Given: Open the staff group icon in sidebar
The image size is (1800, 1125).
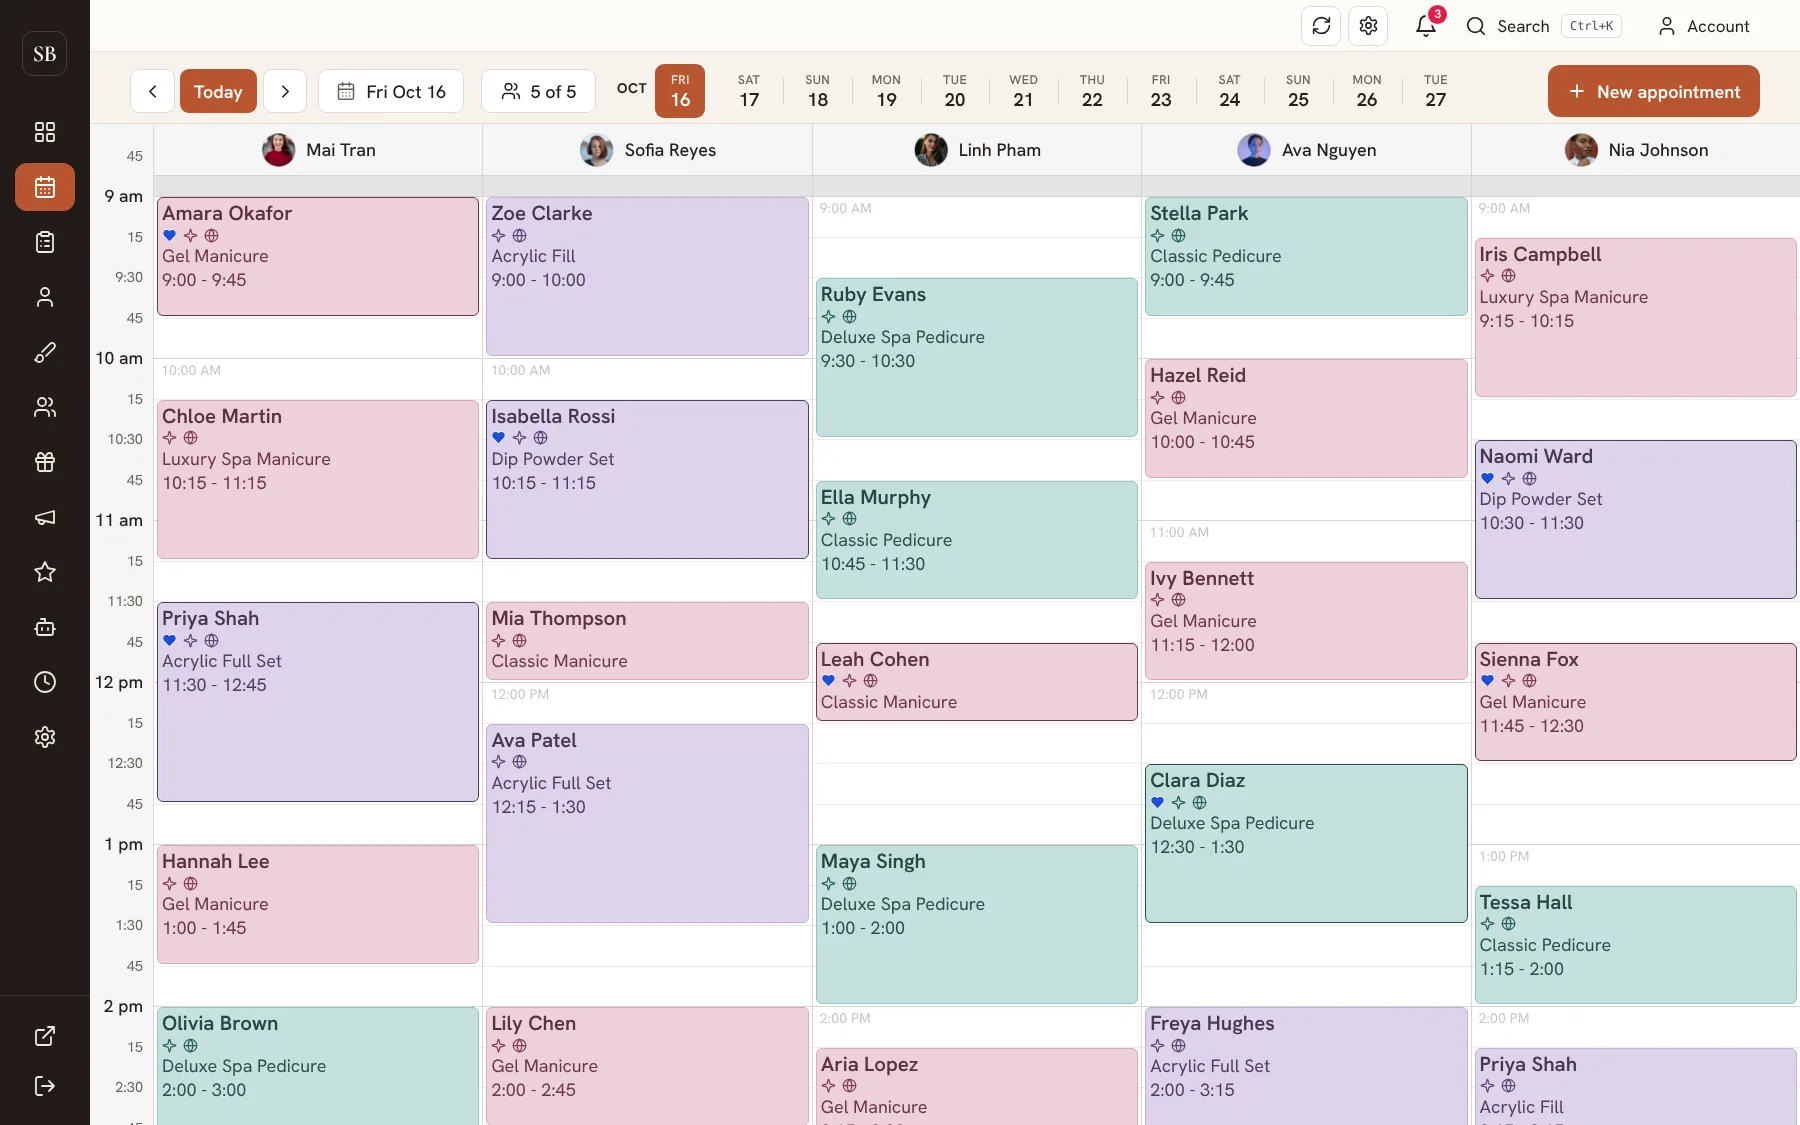Looking at the screenshot, I should 45,407.
